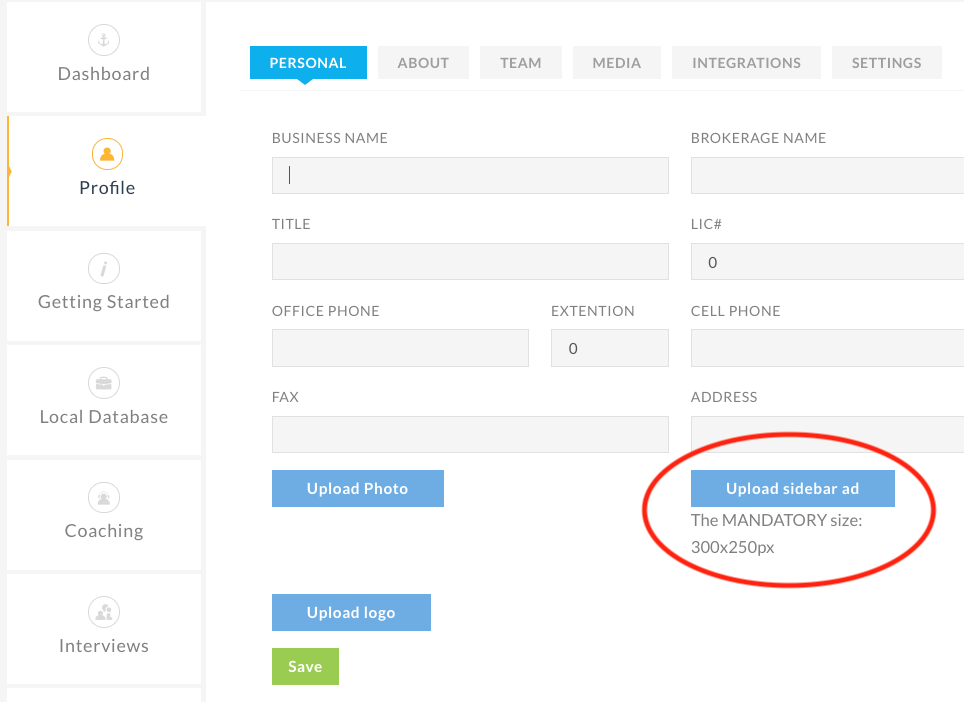The image size is (964, 702).
Task: Click into the Title input field
Action: (470, 262)
